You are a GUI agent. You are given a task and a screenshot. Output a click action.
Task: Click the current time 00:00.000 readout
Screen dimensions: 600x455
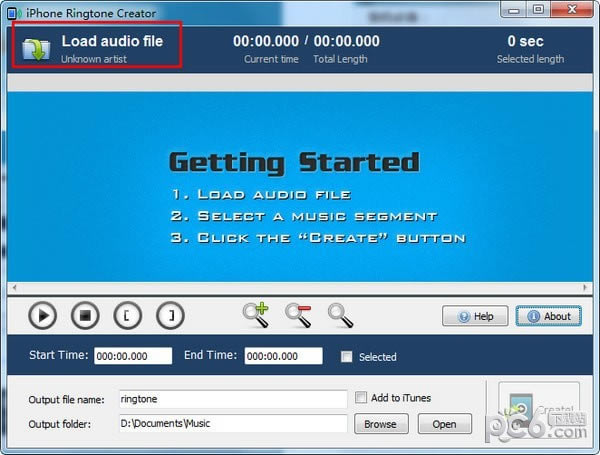(266, 41)
